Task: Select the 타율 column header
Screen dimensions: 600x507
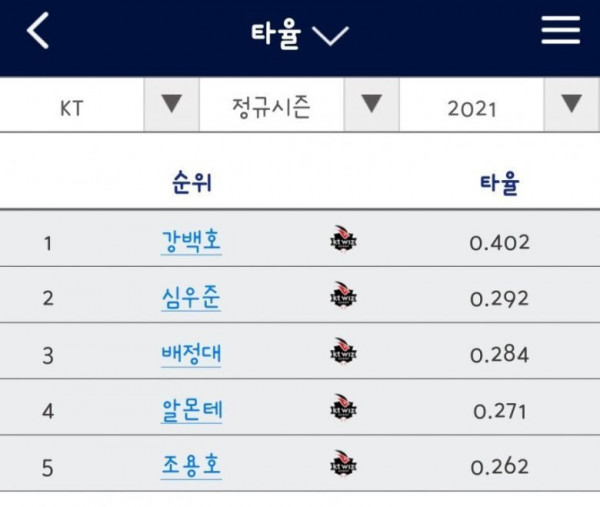Action: [499, 183]
